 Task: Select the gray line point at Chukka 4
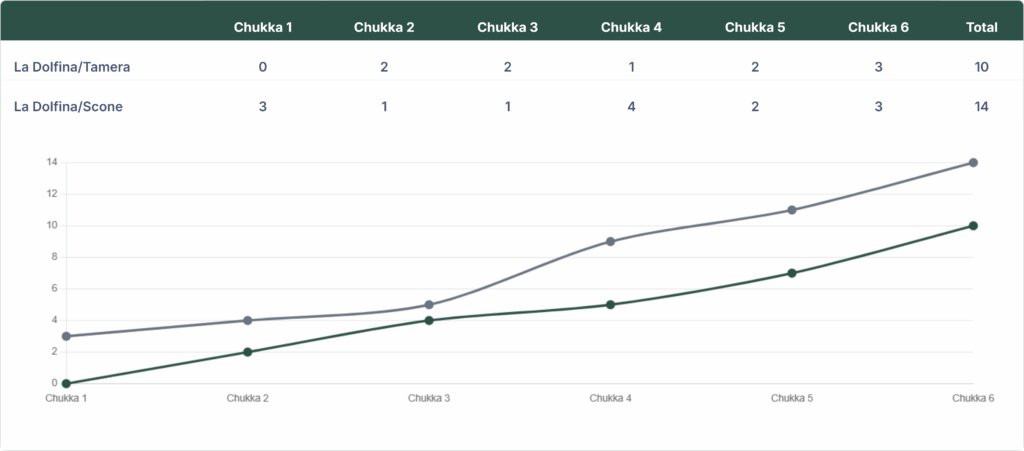coord(610,241)
